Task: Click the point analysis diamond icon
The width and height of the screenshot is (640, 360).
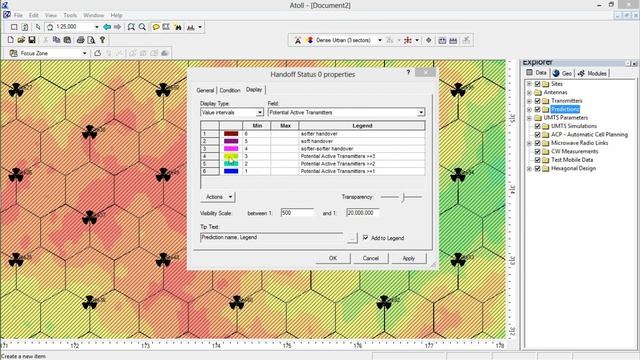Action: 429,40
